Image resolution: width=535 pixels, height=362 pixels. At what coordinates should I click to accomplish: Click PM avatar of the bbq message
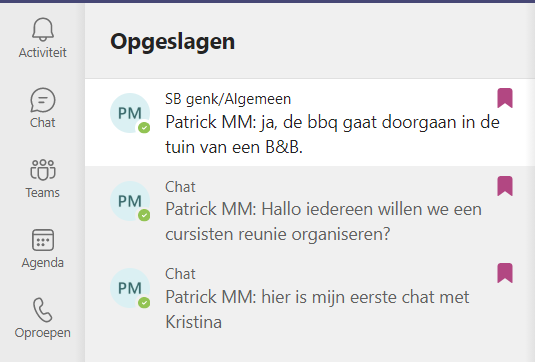pos(130,113)
